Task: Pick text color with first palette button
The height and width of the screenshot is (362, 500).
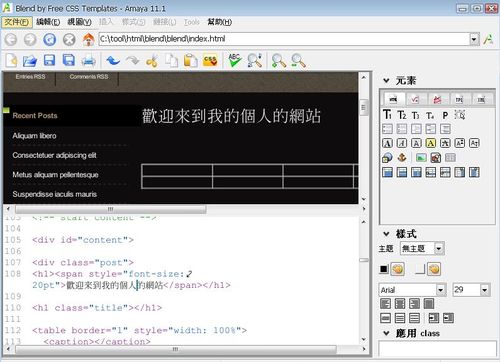Action: pos(398,269)
